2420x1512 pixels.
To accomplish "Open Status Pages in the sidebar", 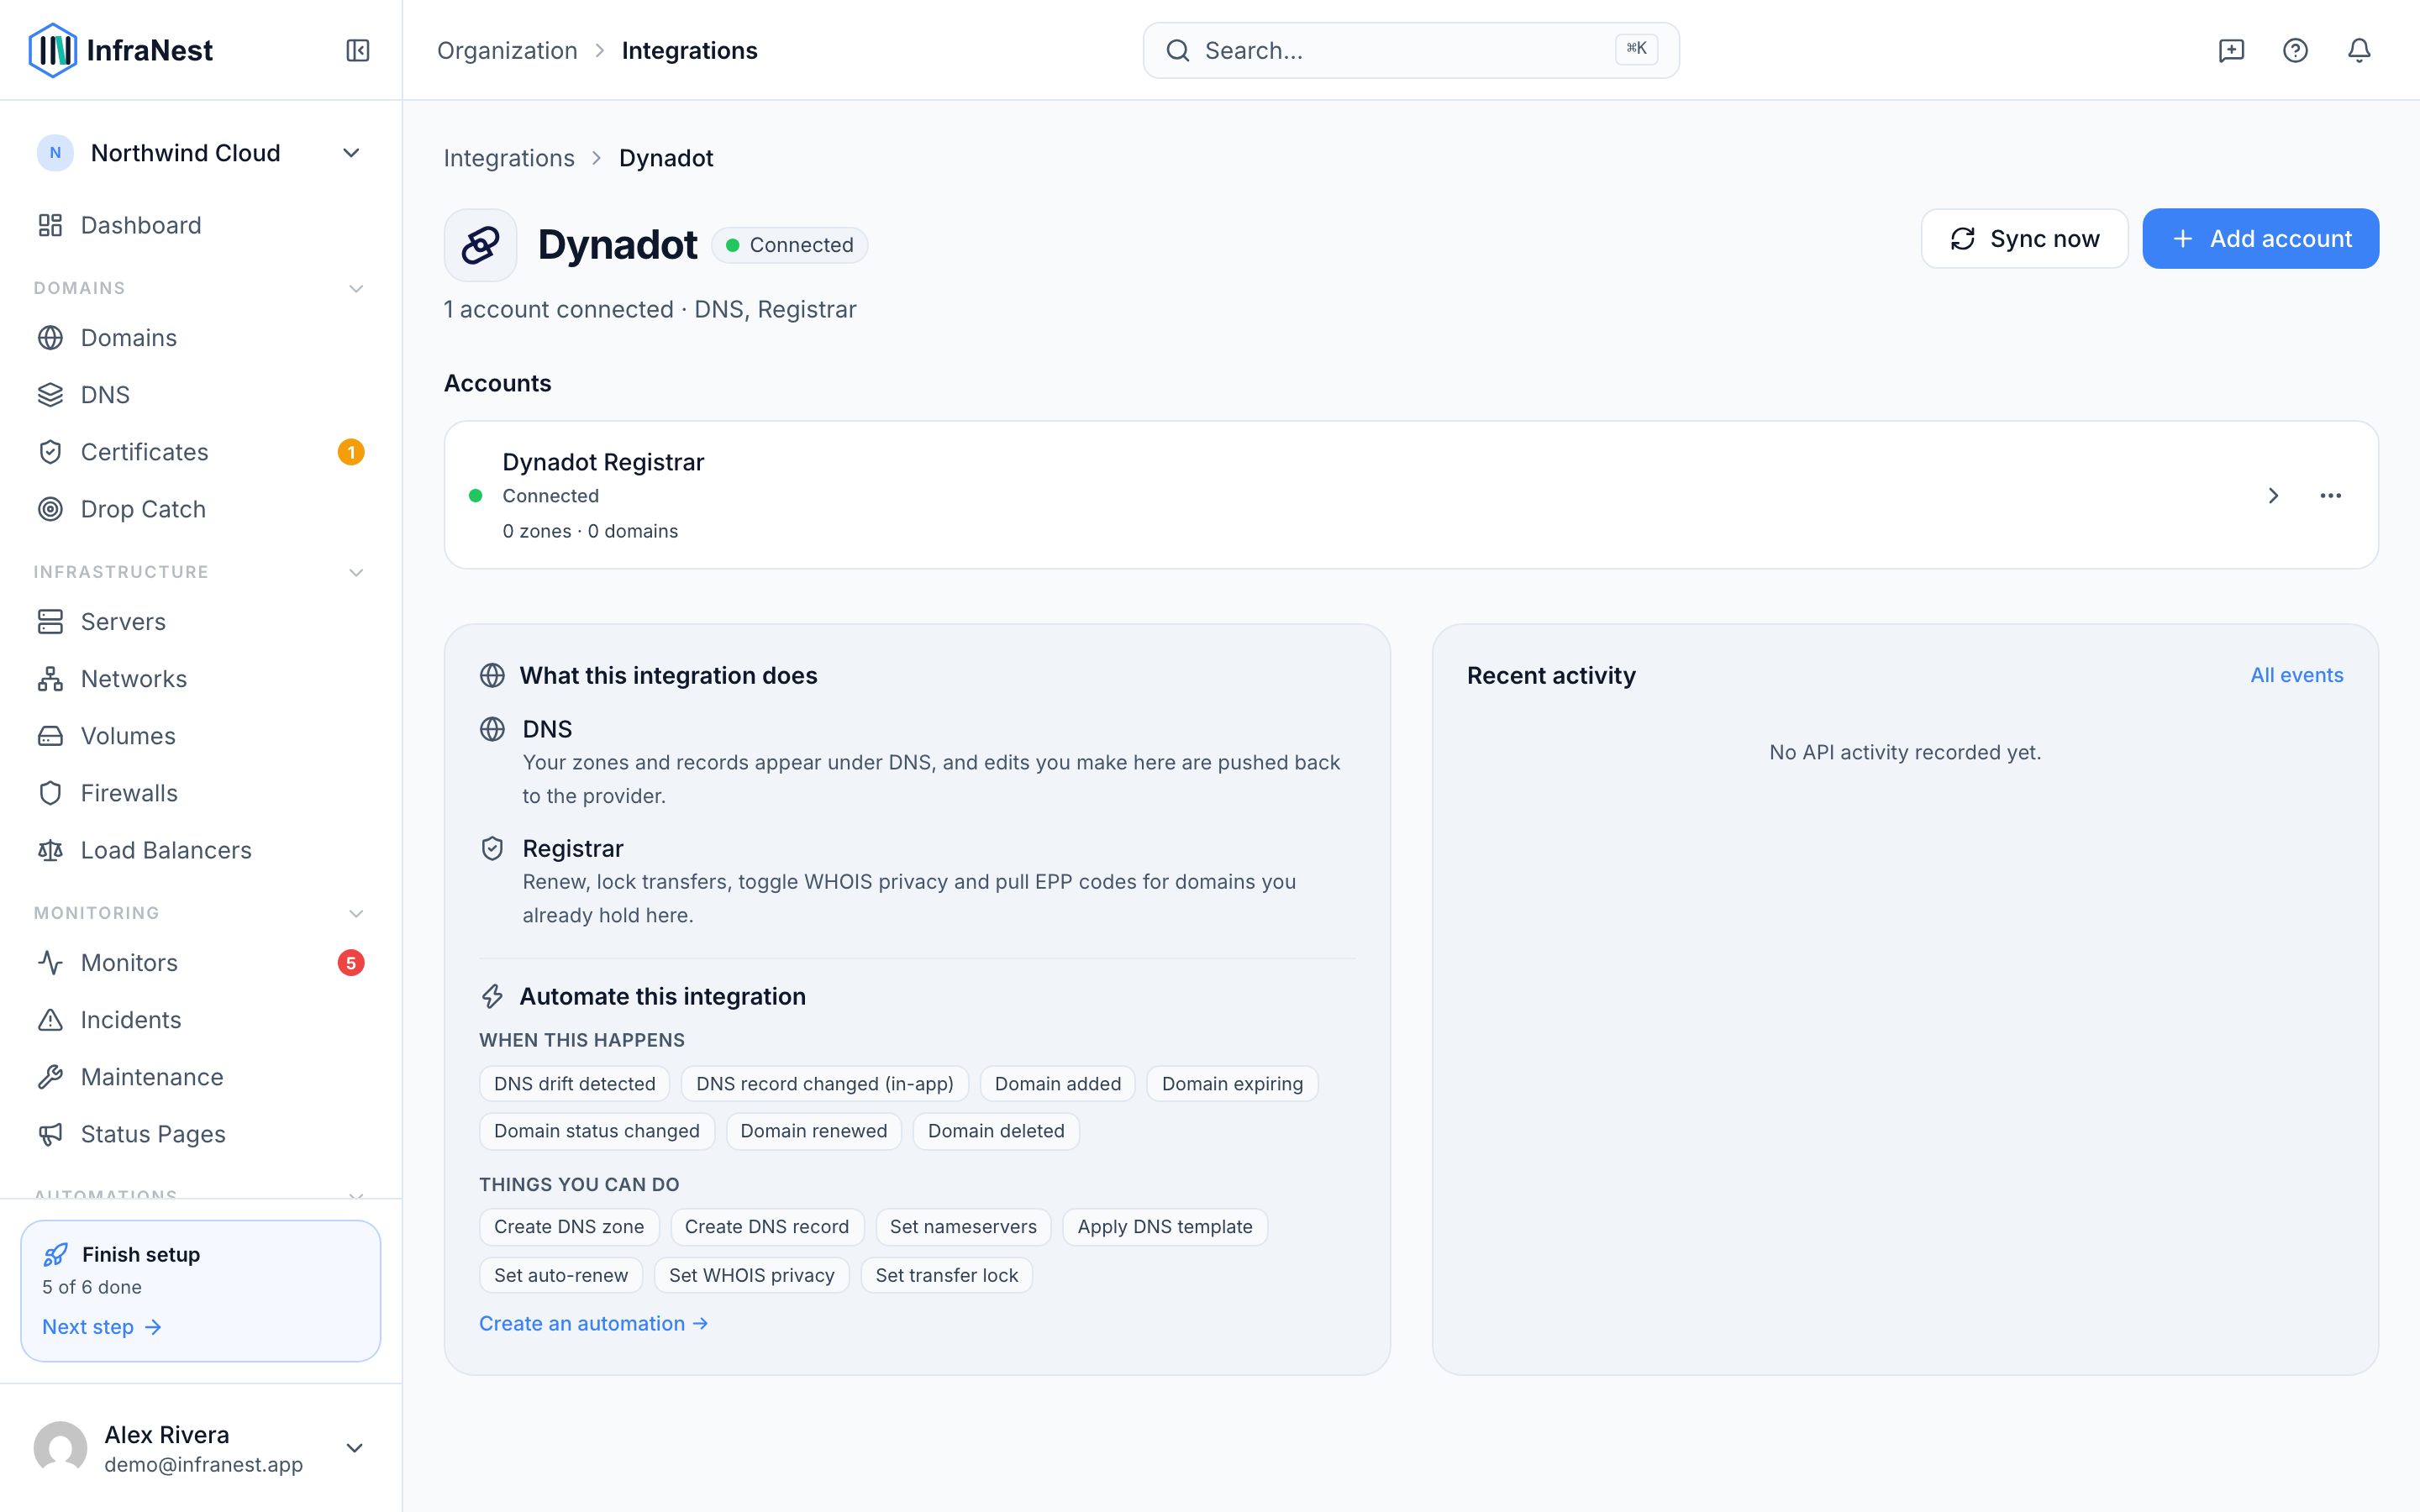I will pyautogui.click(x=200, y=1134).
